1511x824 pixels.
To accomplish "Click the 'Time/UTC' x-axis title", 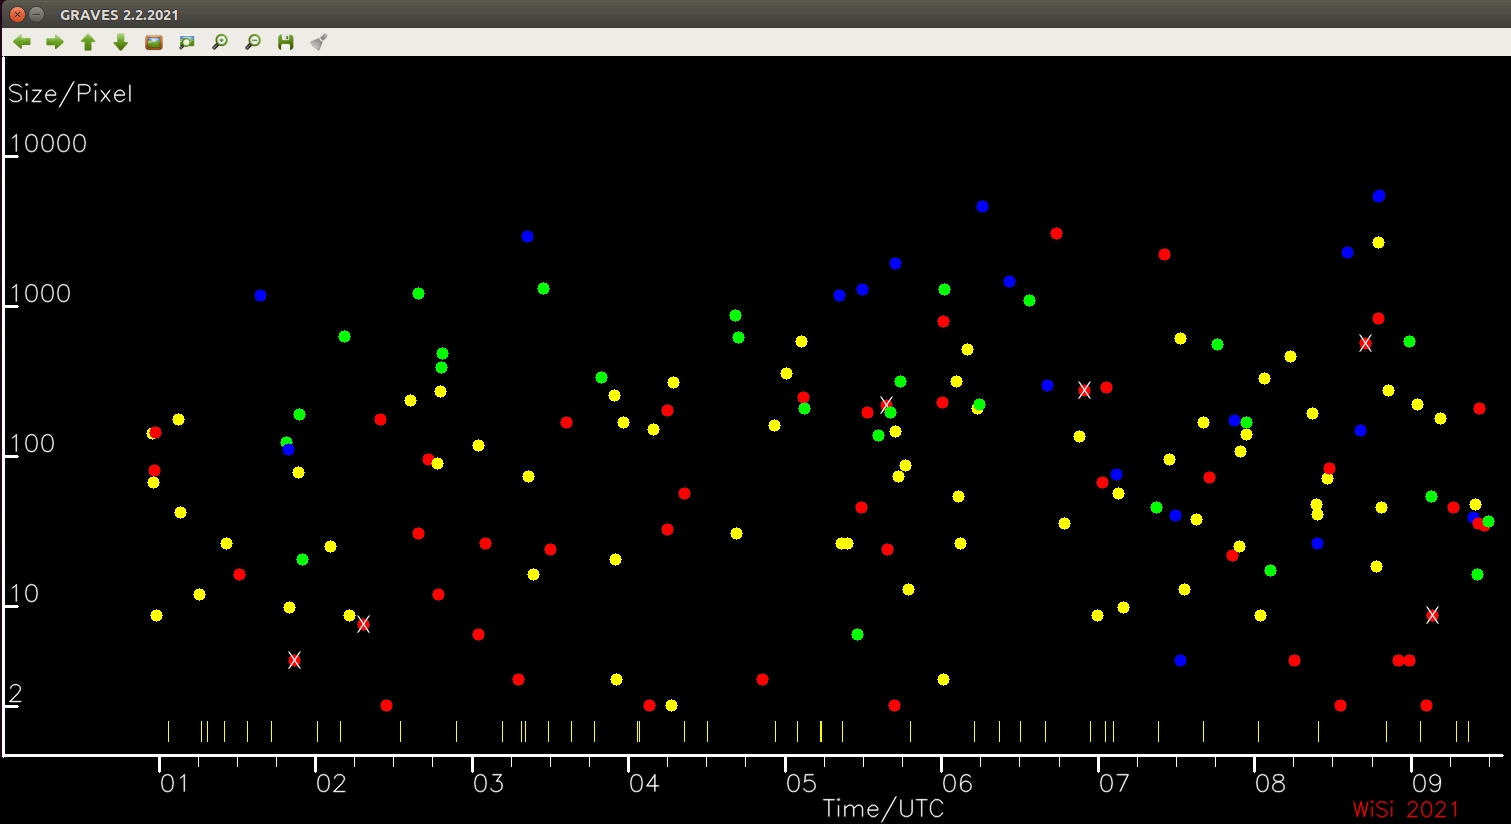I will (x=883, y=808).
